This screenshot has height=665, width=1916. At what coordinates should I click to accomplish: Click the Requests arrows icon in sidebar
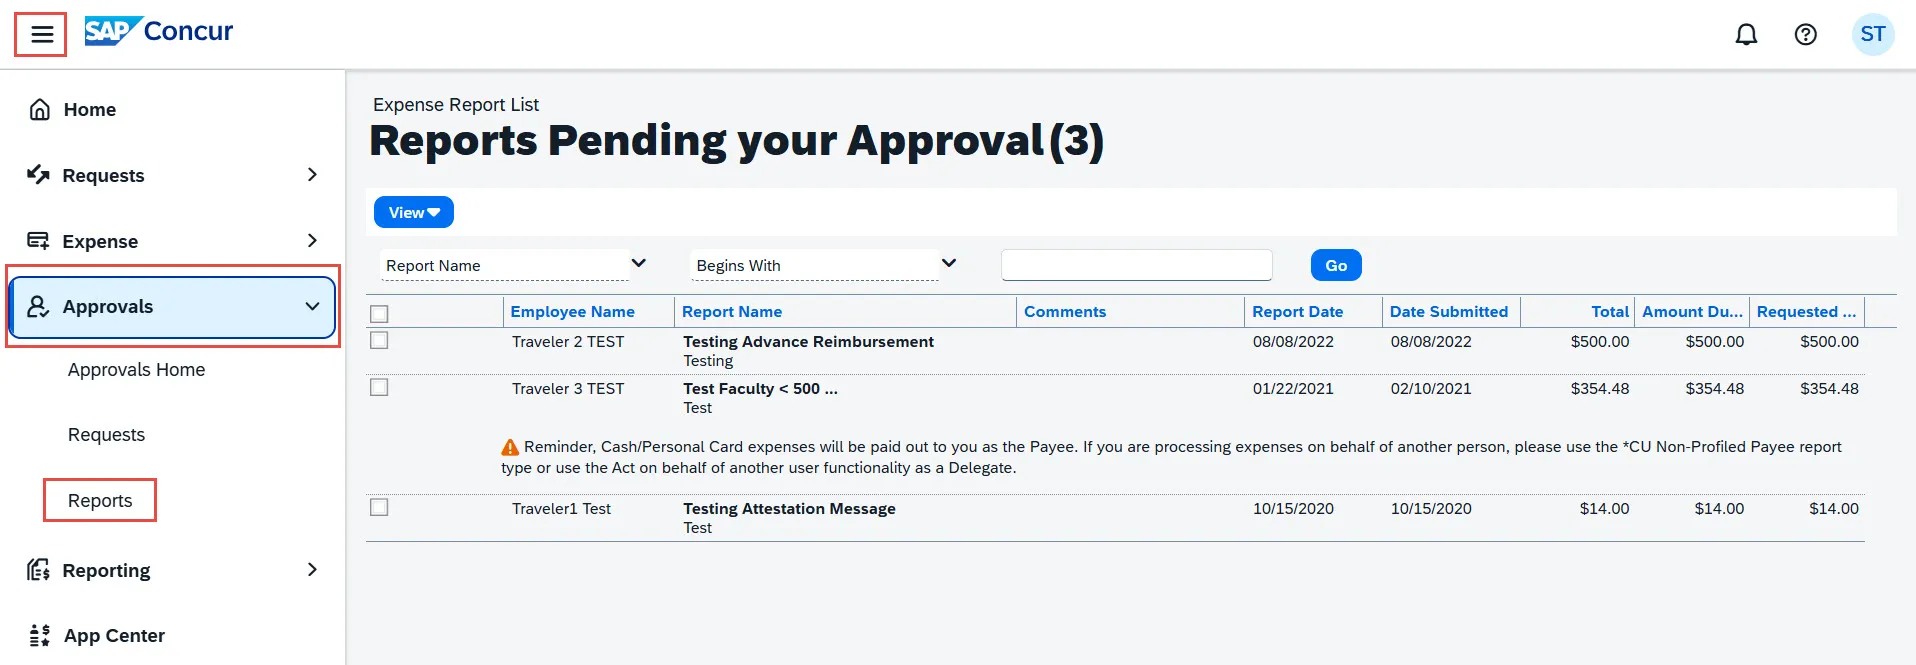[38, 175]
